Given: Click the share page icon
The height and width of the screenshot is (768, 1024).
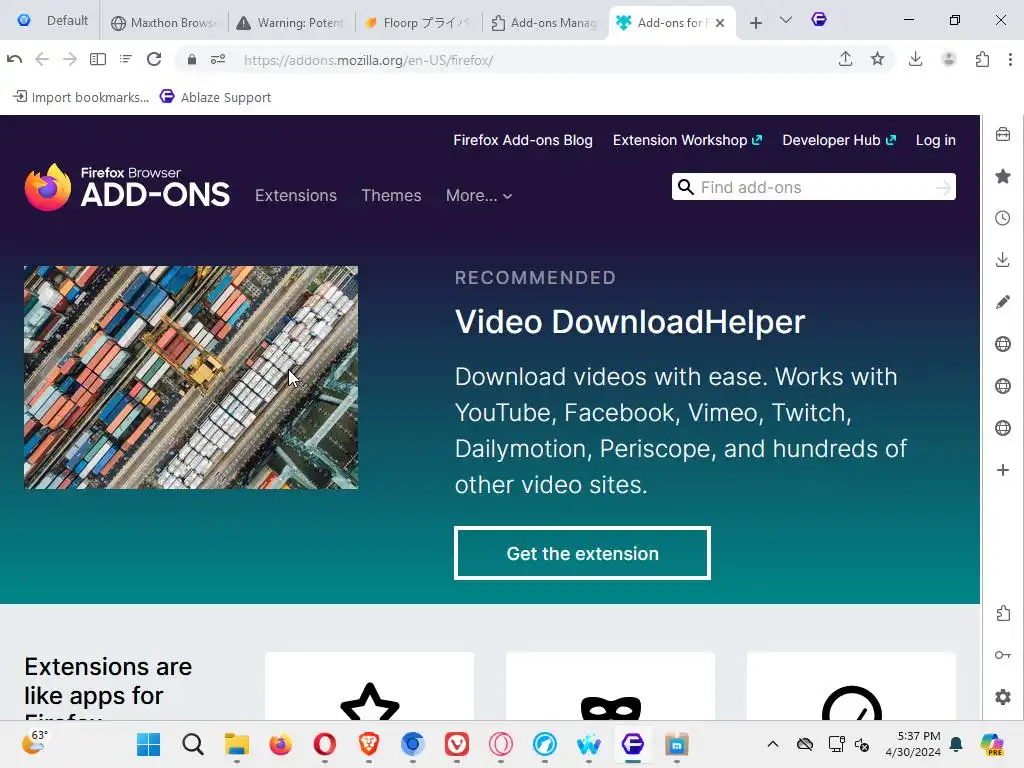Looking at the screenshot, I should pos(846,59).
